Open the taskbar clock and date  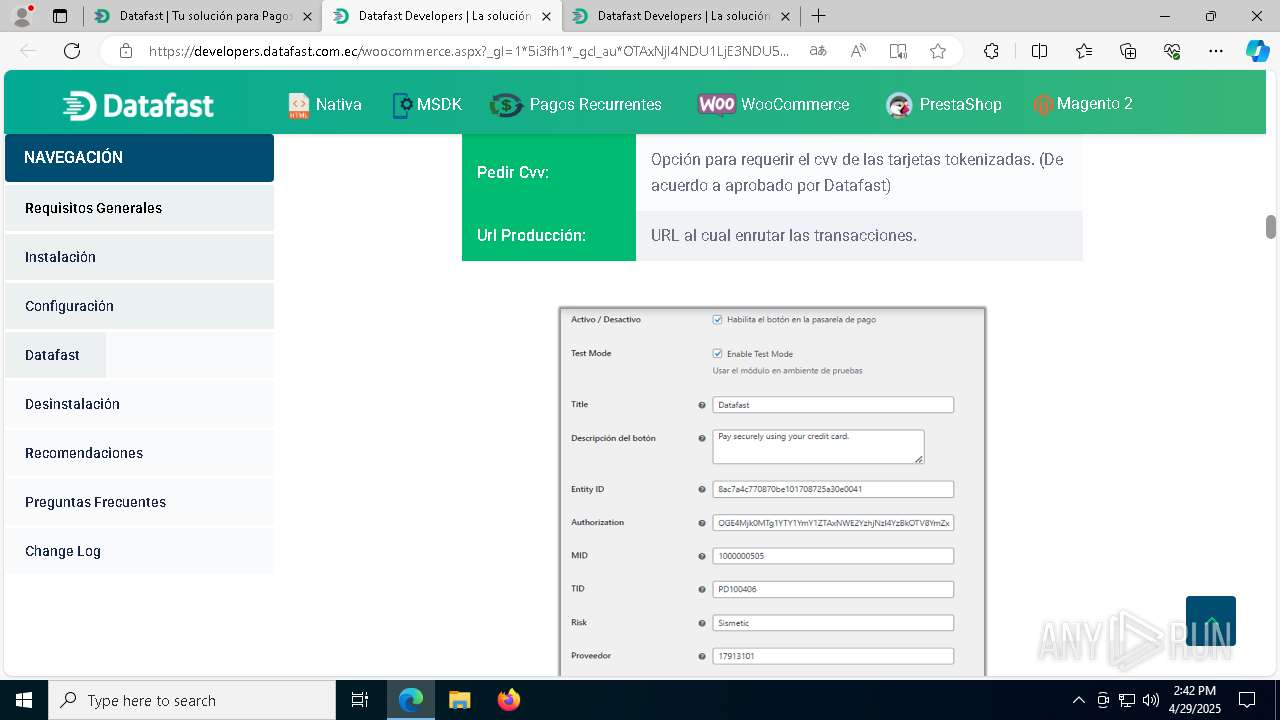pyautogui.click(x=1195, y=700)
